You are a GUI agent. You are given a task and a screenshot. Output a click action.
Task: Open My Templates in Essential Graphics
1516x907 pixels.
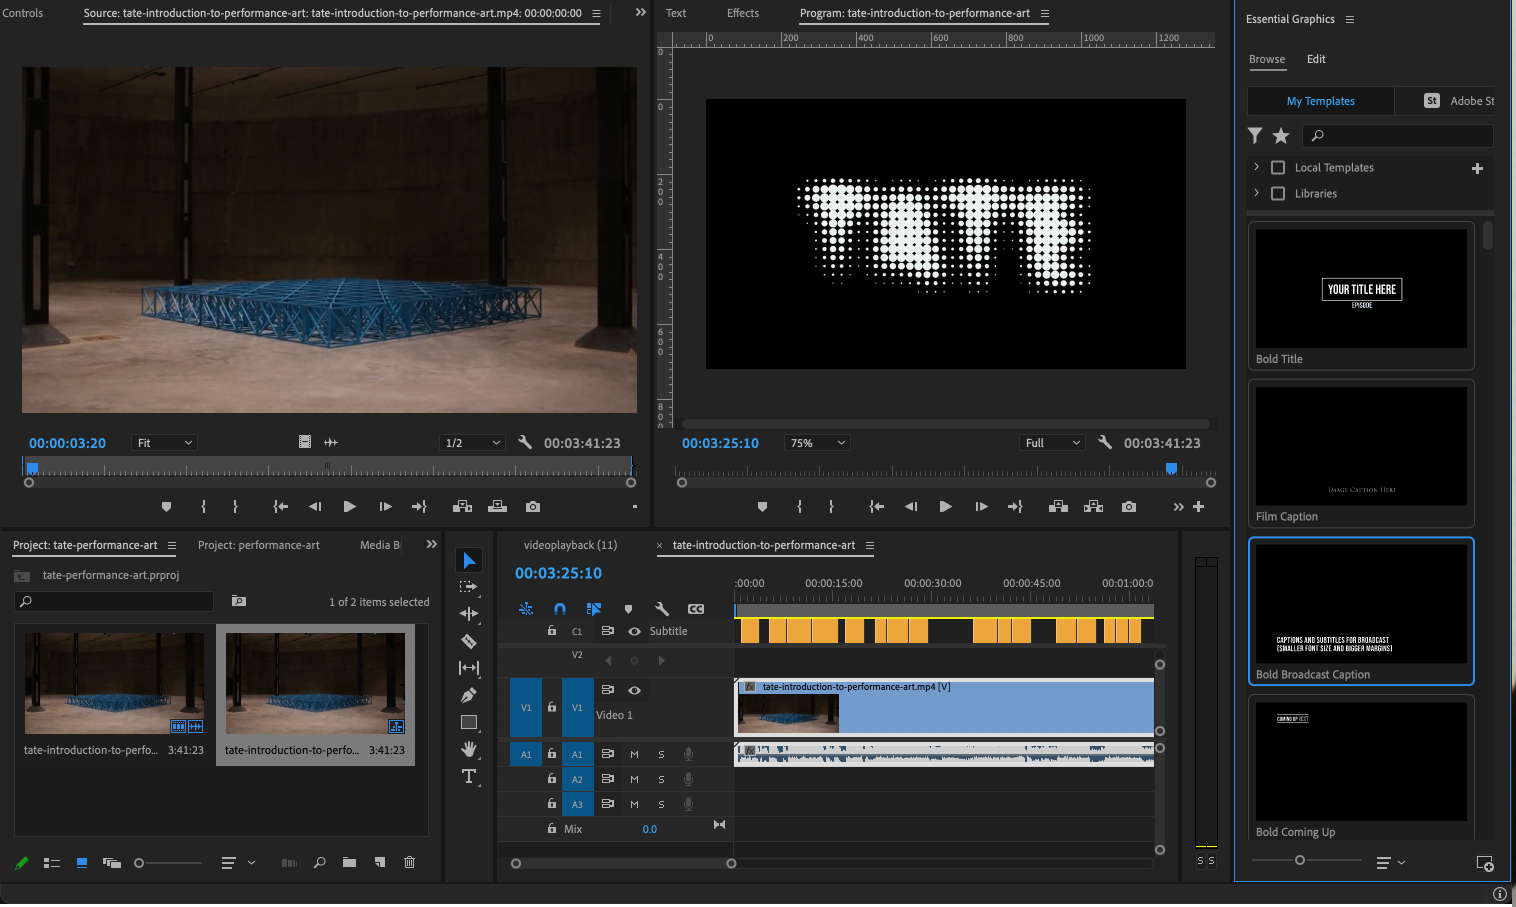click(1319, 101)
